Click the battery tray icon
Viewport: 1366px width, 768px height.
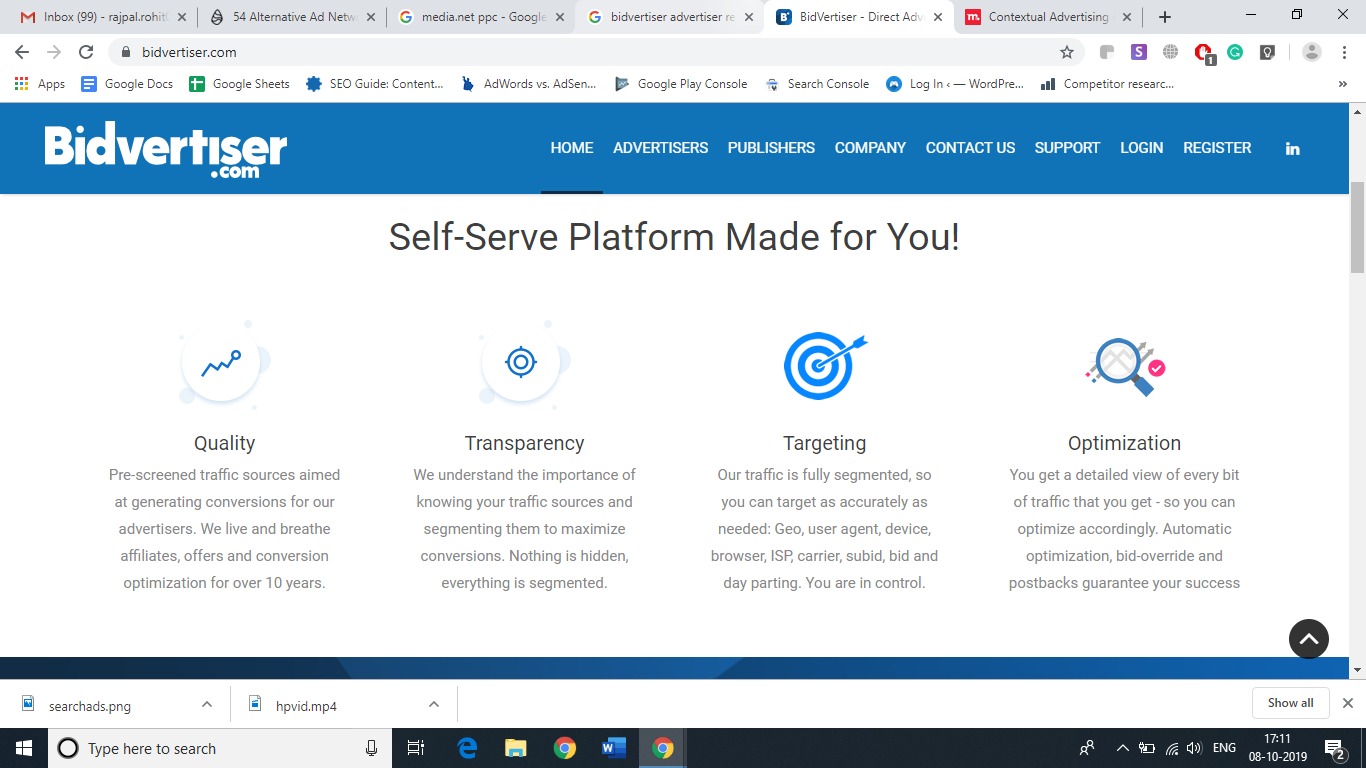[x=1147, y=748]
